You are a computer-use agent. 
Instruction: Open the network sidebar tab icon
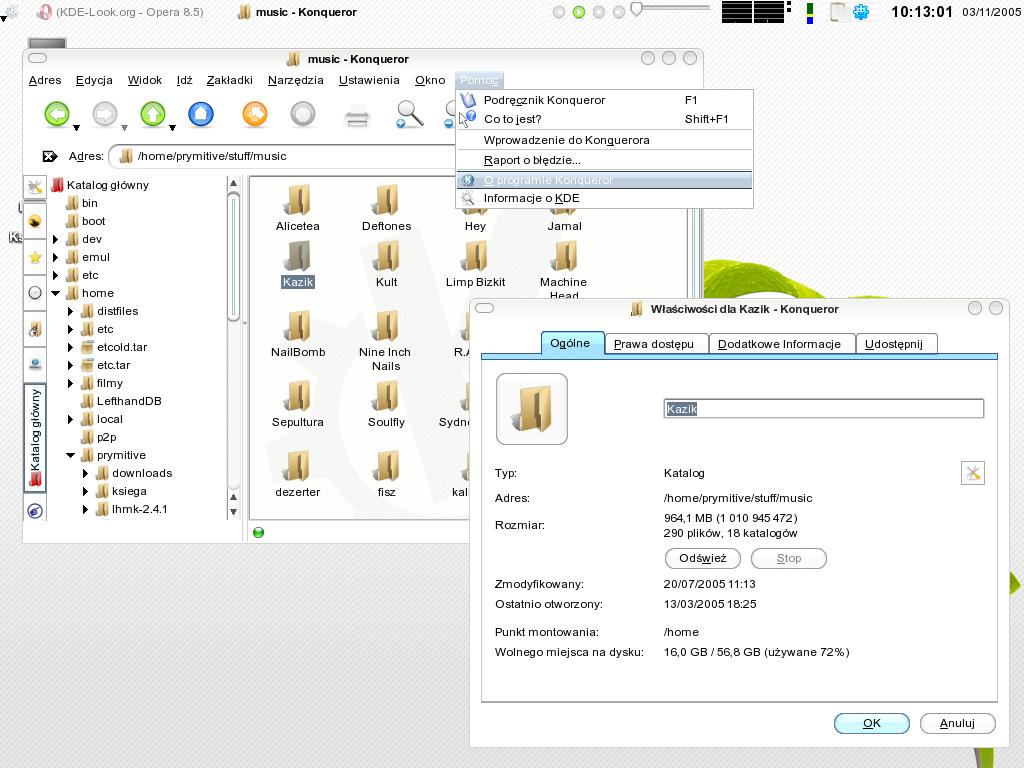click(35, 364)
